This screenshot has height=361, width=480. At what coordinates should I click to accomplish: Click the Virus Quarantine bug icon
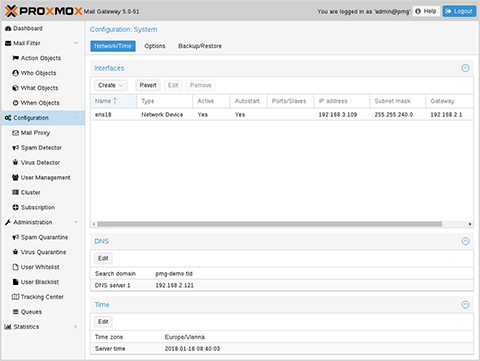click(15, 252)
